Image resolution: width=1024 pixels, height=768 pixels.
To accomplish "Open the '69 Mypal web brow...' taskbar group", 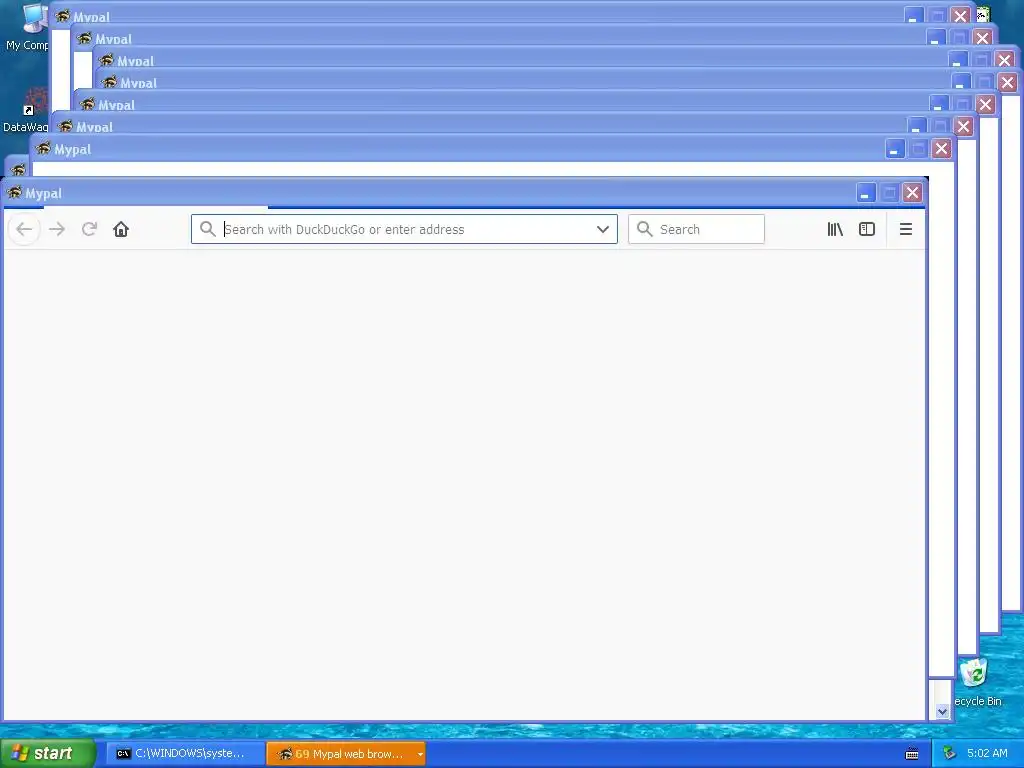I will pos(345,754).
